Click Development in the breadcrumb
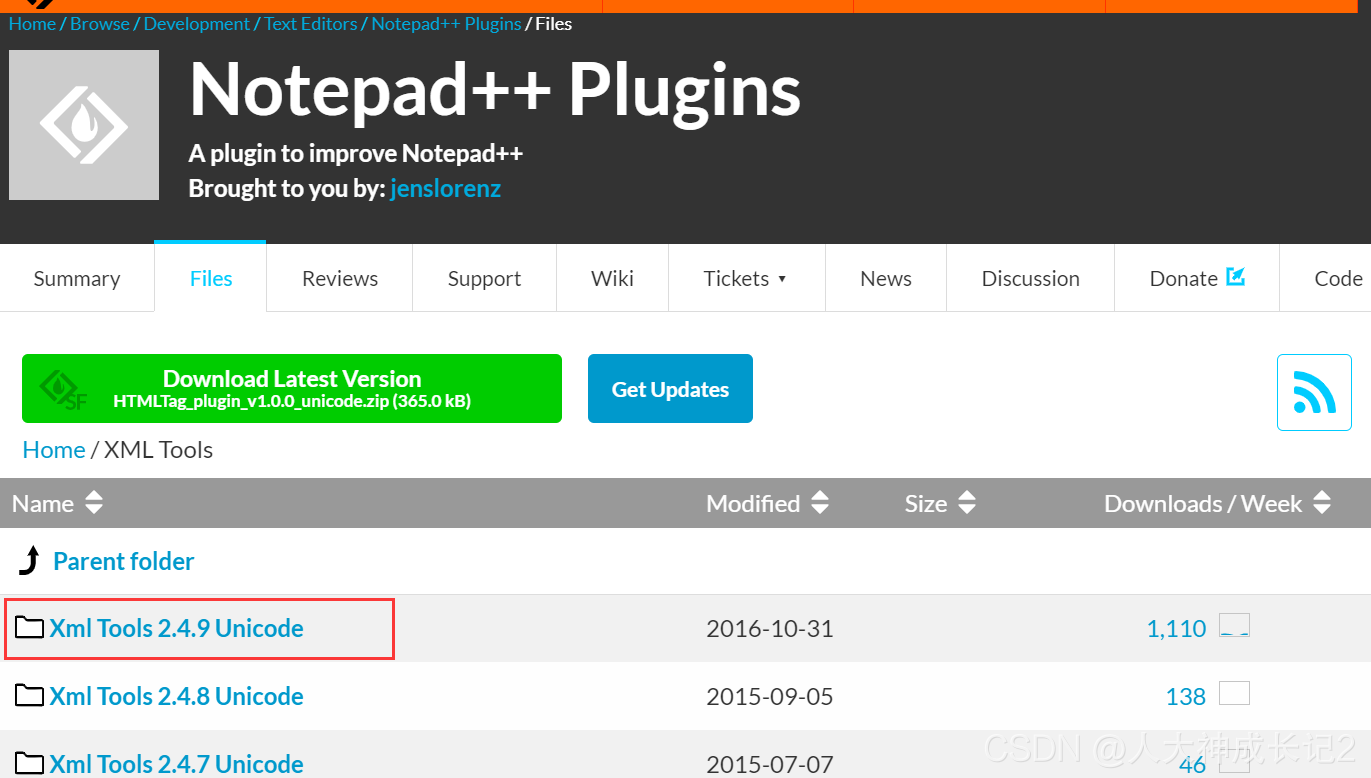Screen dimensions: 1371x778 tap(197, 23)
